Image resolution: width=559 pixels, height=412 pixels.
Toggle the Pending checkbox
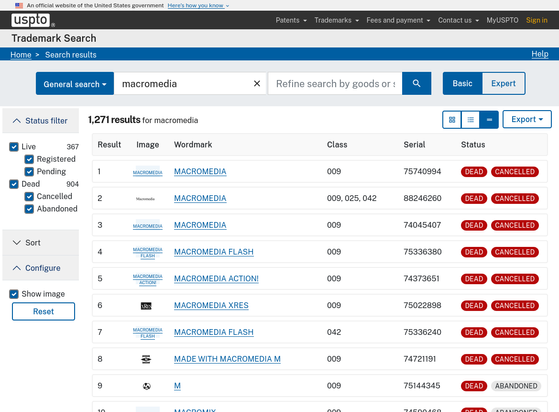[29, 171]
